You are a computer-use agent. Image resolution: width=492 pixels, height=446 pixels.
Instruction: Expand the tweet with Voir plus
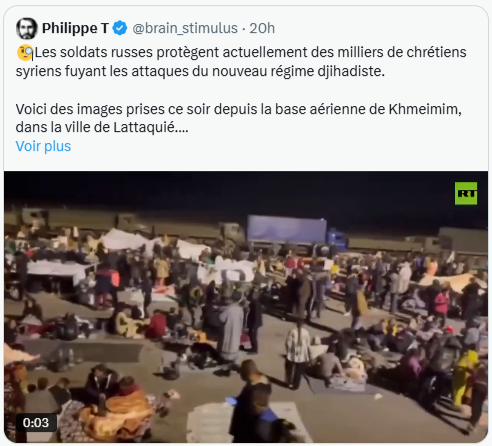click(43, 146)
